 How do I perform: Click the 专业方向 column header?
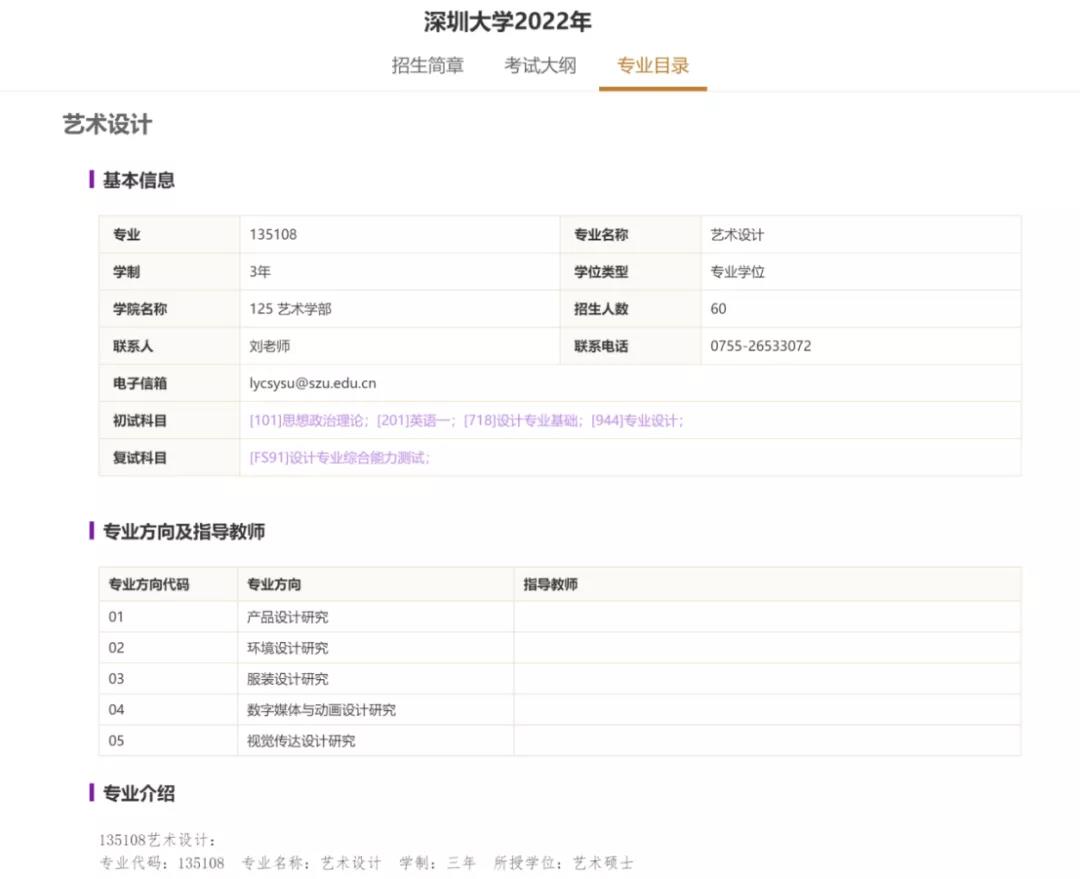click(274, 584)
